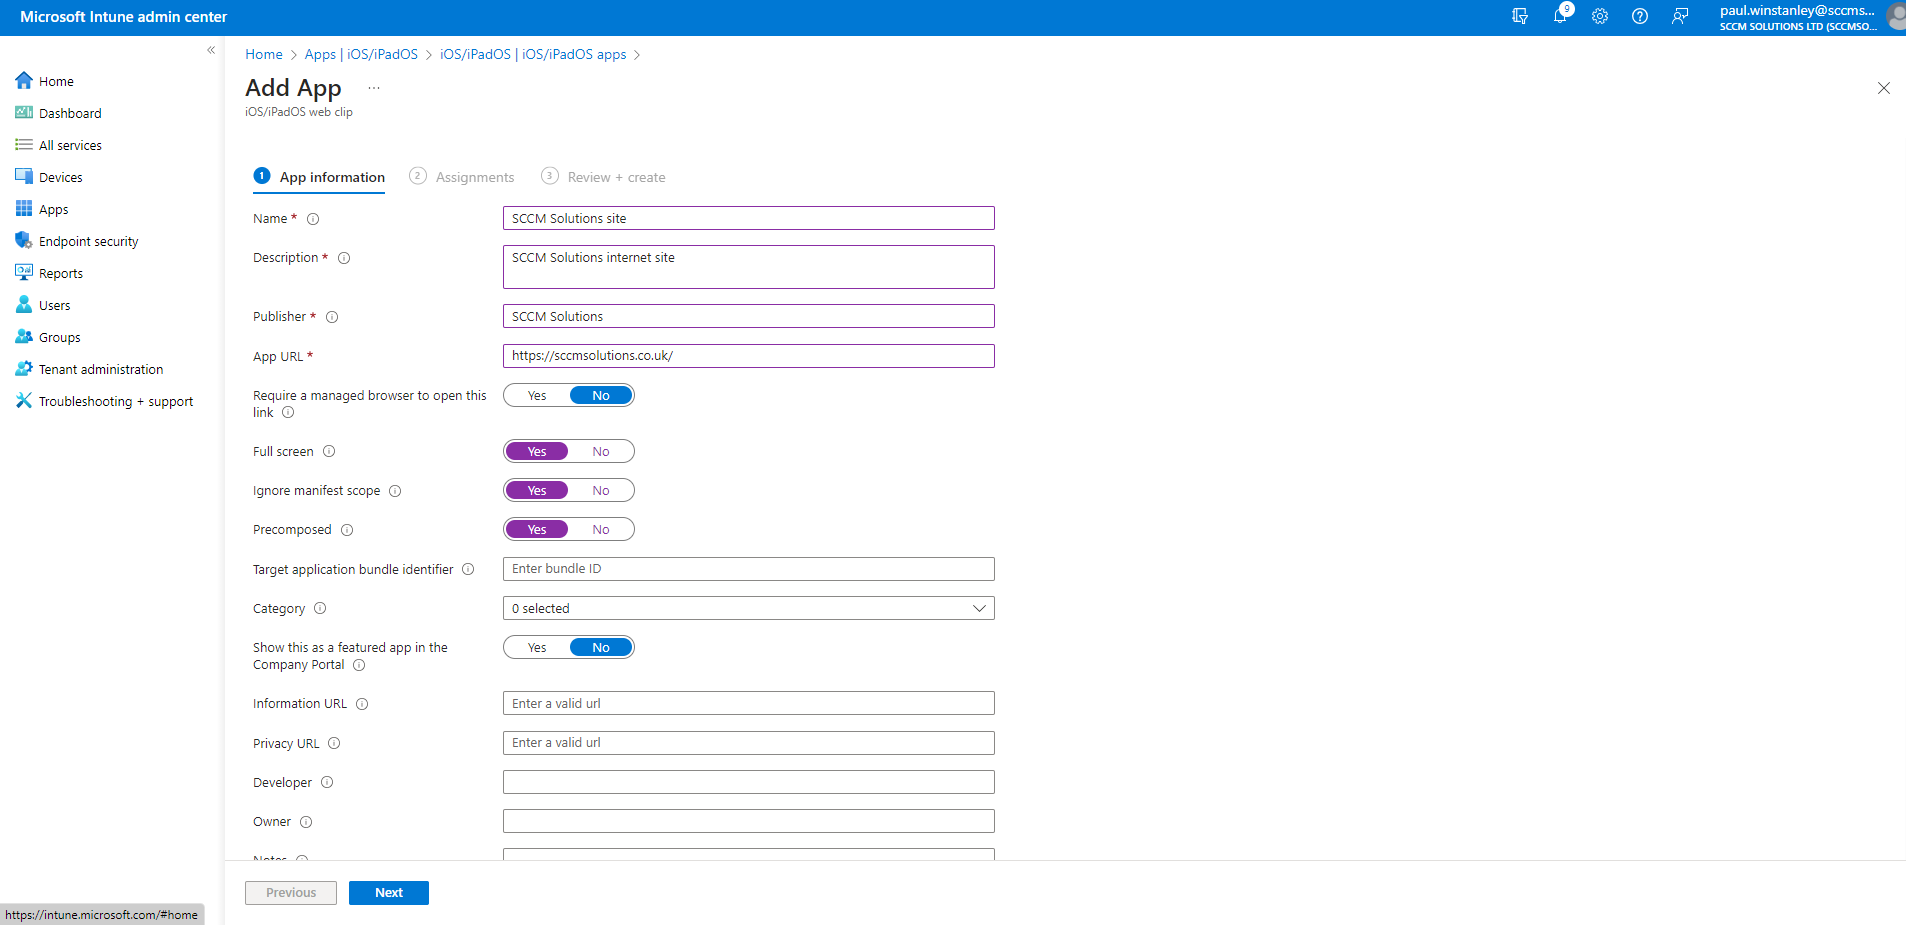Click the Troubleshooting + support wrench icon
1906x925 pixels.
tap(24, 401)
